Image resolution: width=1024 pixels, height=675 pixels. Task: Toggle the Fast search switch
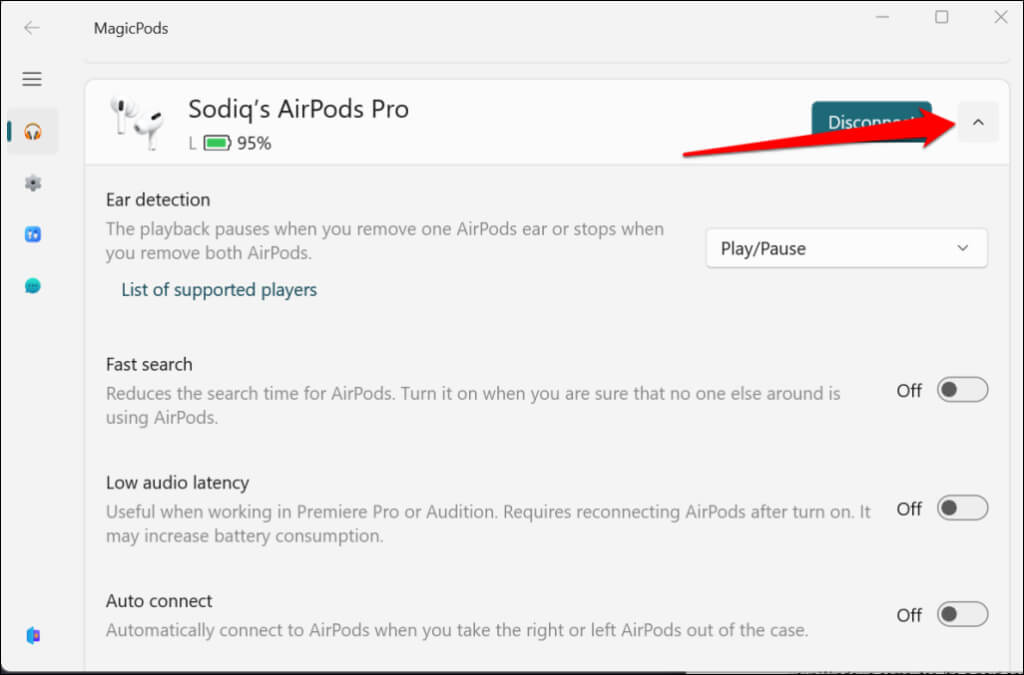pyautogui.click(x=962, y=390)
